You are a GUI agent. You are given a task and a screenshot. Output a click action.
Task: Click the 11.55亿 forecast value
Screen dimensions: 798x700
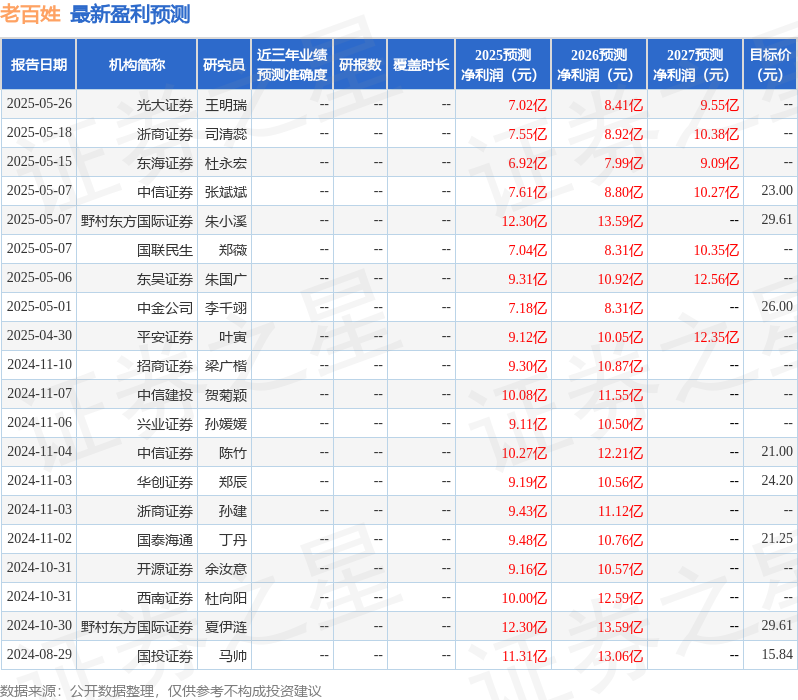(x=620, y=396)
